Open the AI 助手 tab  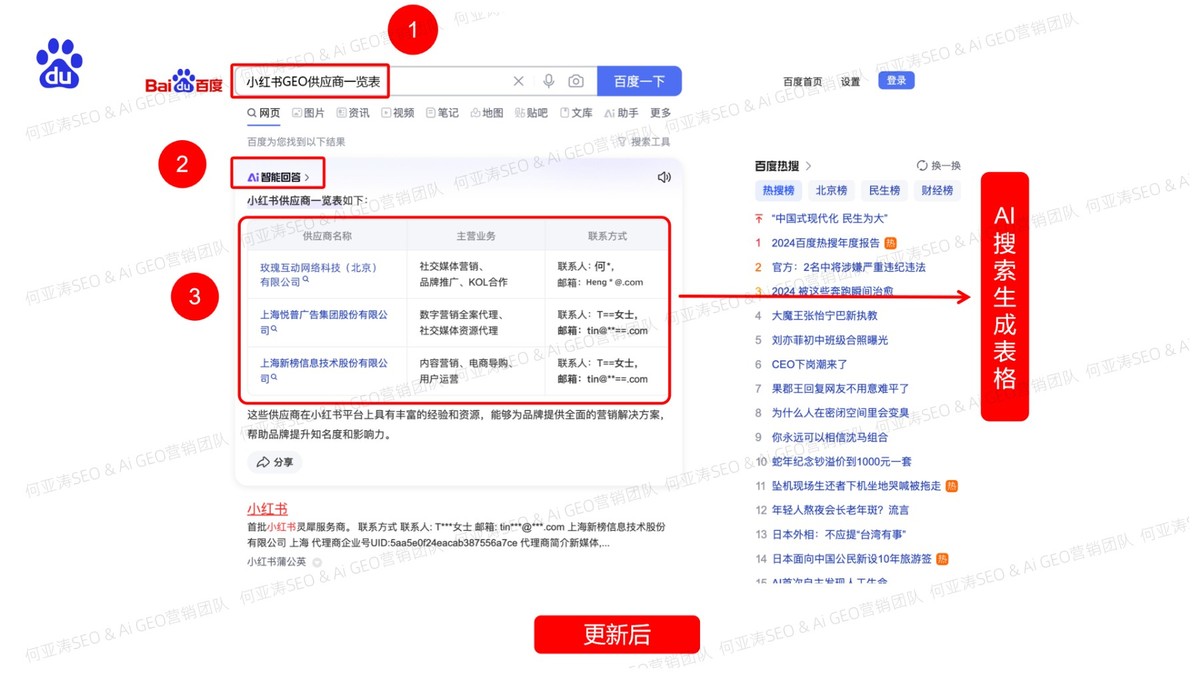click(621, 113)
